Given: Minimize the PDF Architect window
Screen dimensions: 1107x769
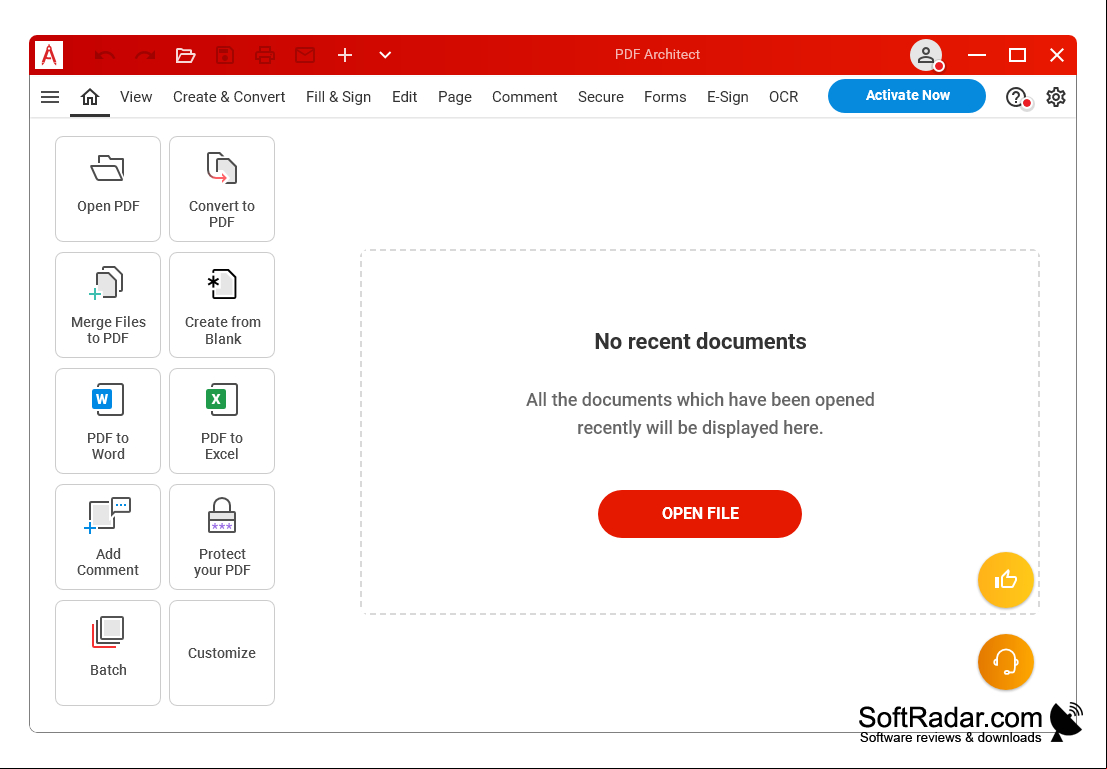Looking at the screenshot, I should (977, 55).
